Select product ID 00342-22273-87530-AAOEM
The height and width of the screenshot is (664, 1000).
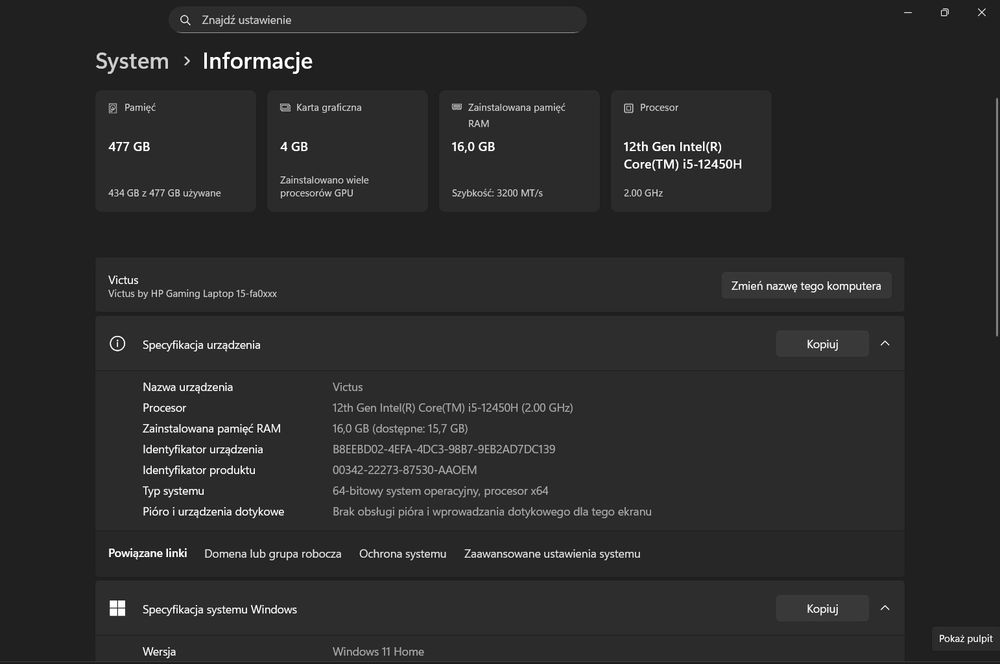[404, 470]
